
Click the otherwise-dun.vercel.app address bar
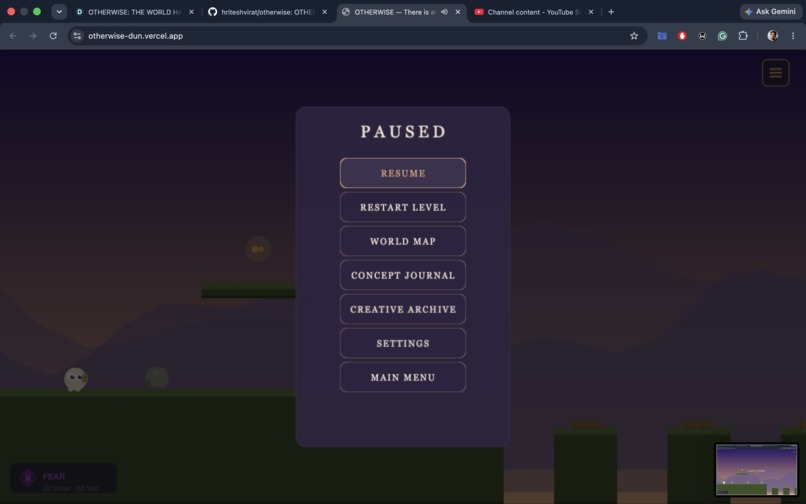355,35
